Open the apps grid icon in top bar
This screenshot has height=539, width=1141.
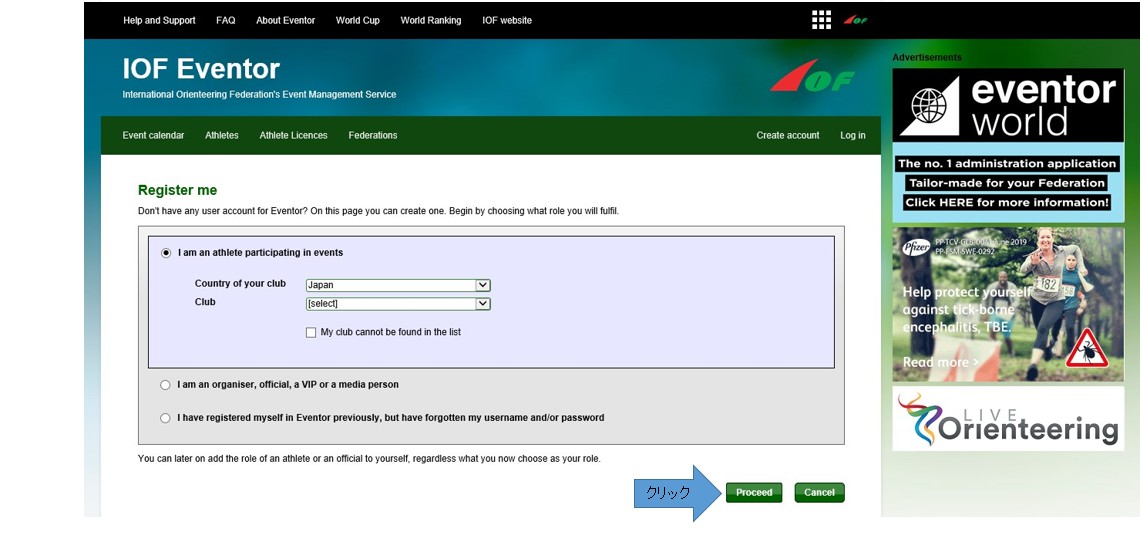click(x=821, y=20)
